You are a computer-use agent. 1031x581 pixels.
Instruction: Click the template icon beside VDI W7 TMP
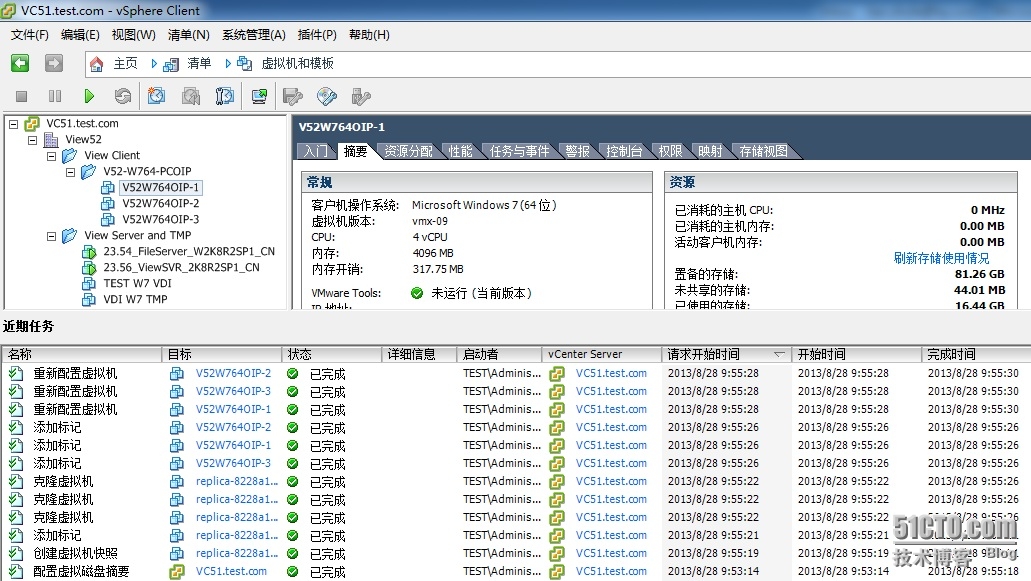pos(89,300)
